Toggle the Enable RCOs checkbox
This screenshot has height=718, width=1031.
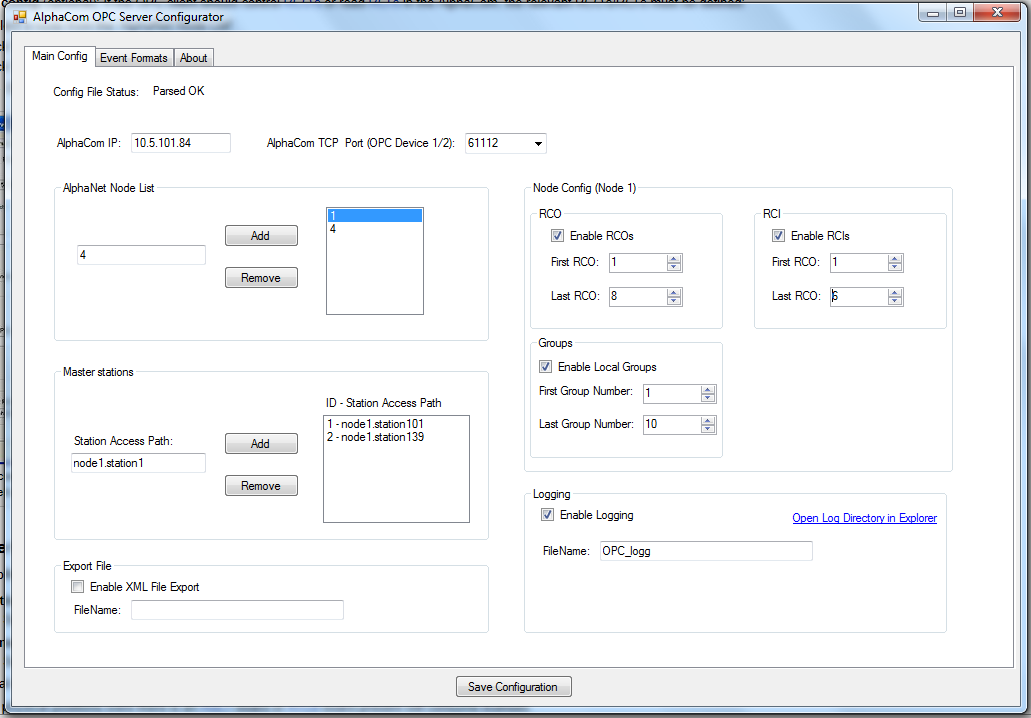coord(557,236)
